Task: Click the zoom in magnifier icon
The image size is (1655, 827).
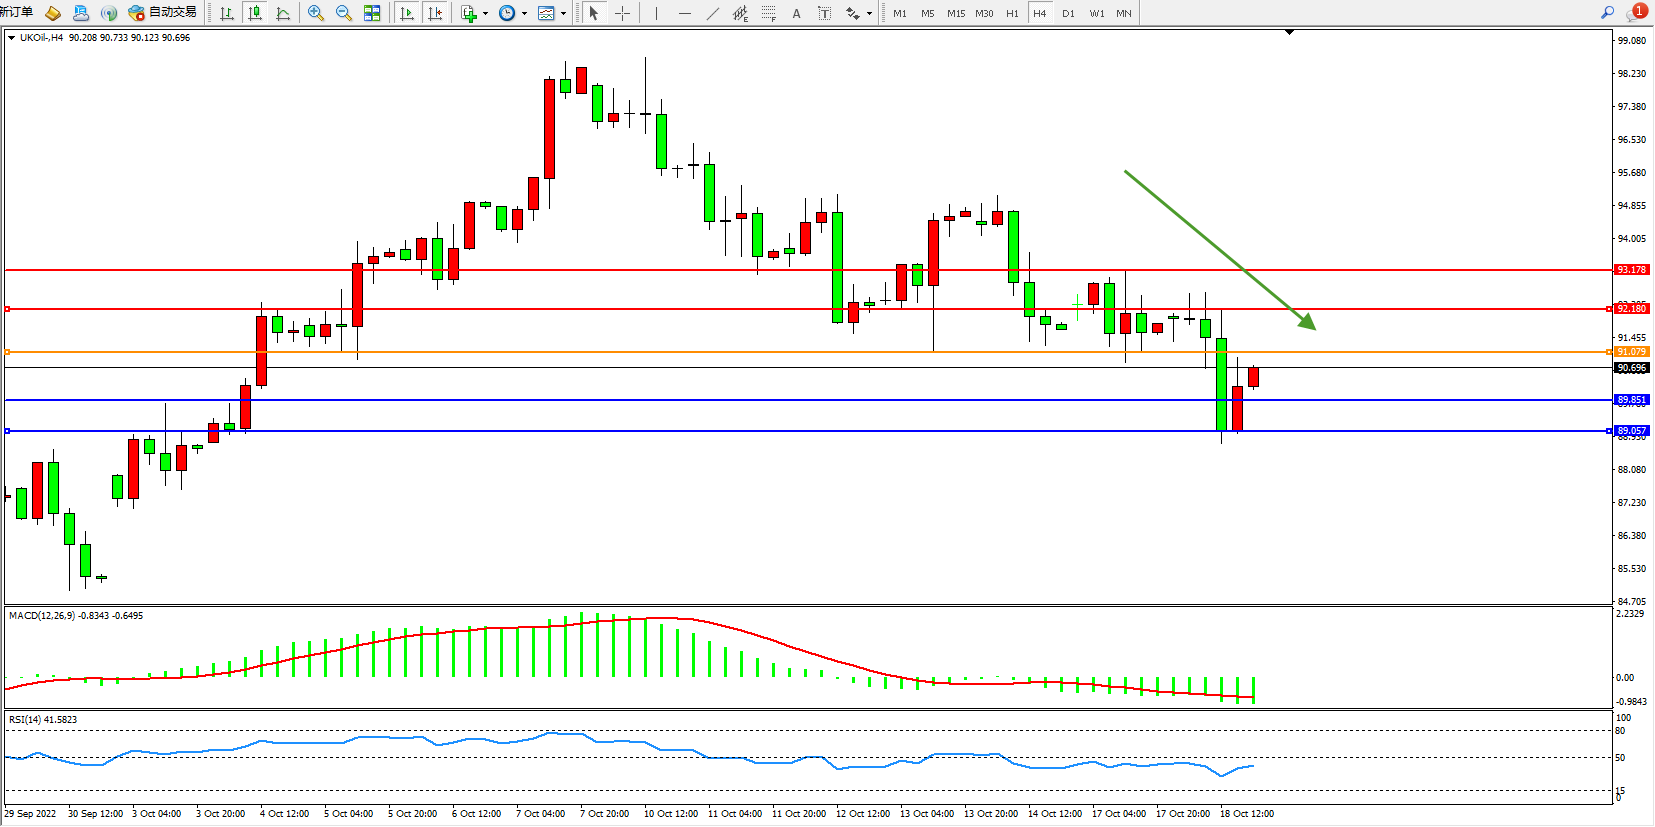Action: coord(316,13)
